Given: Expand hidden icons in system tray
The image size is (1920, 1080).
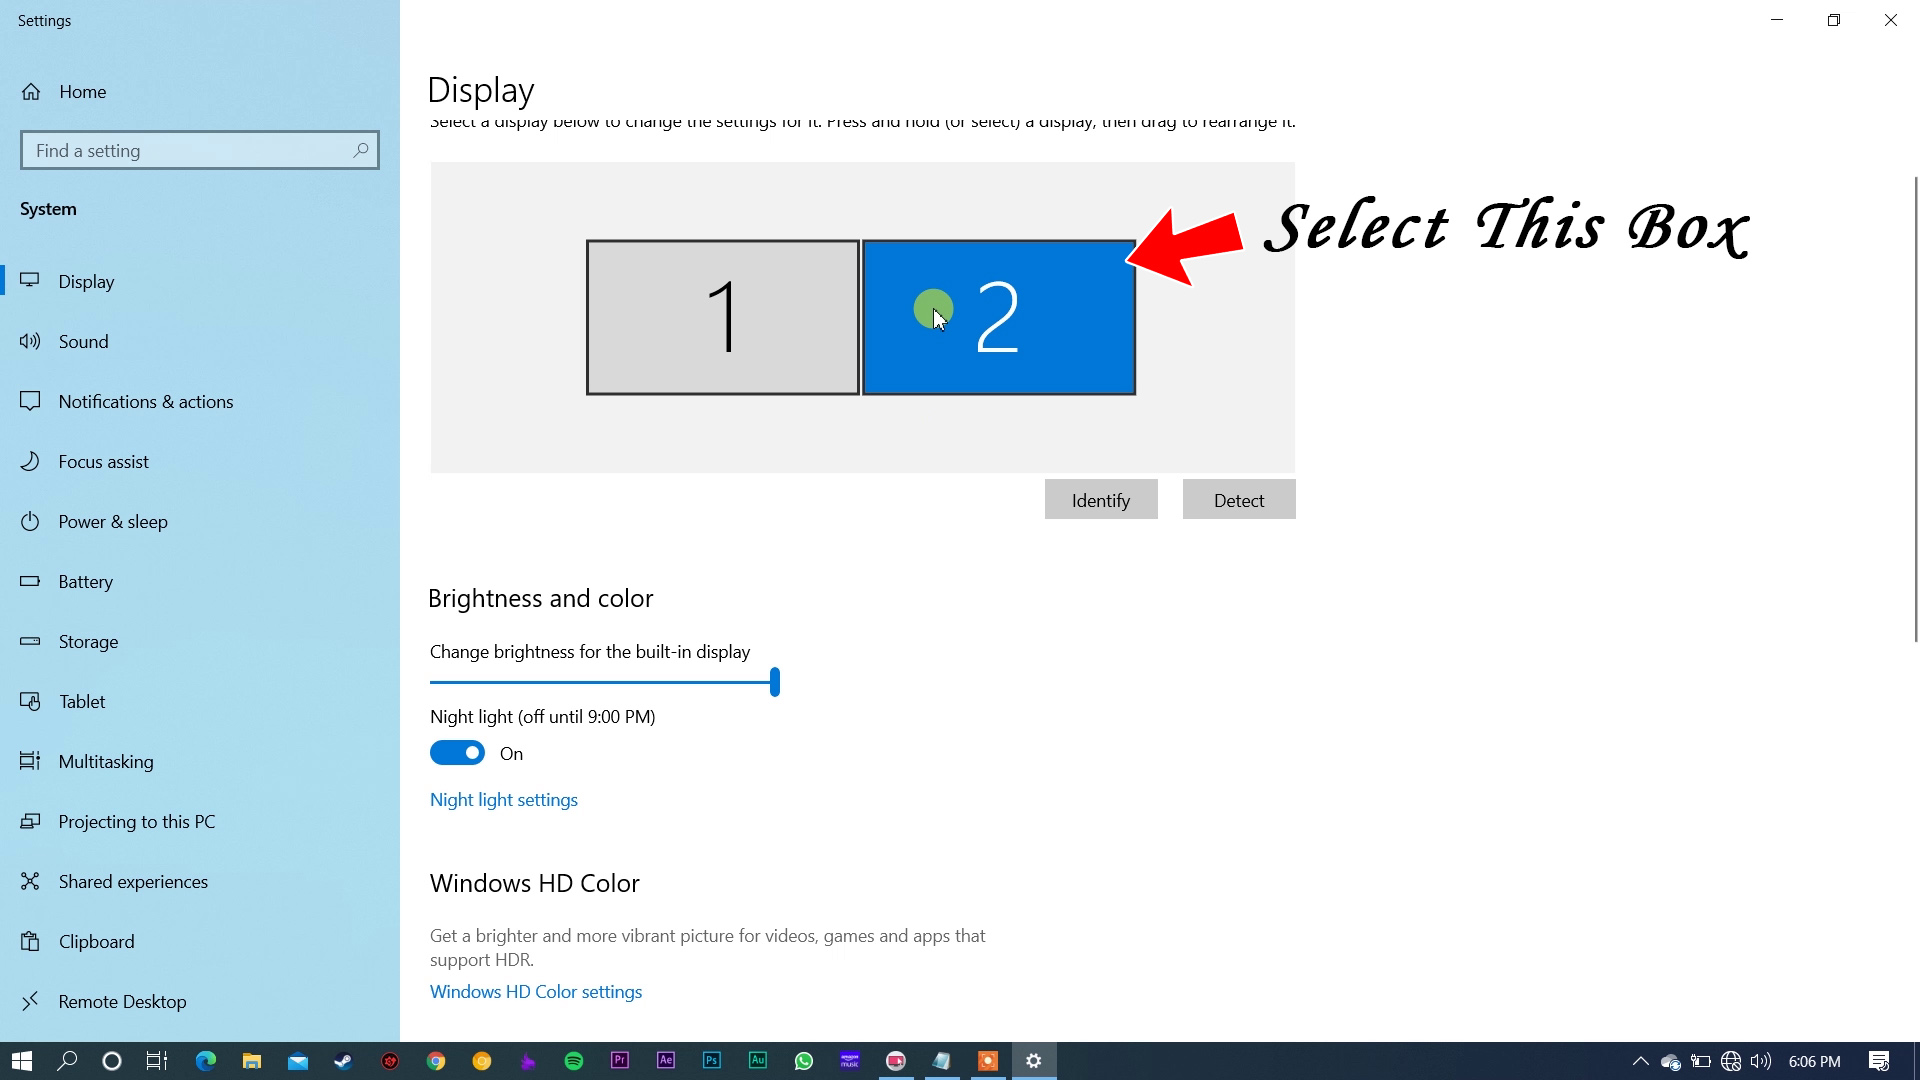Looking at the screenshot, I should point(1640,1062).
